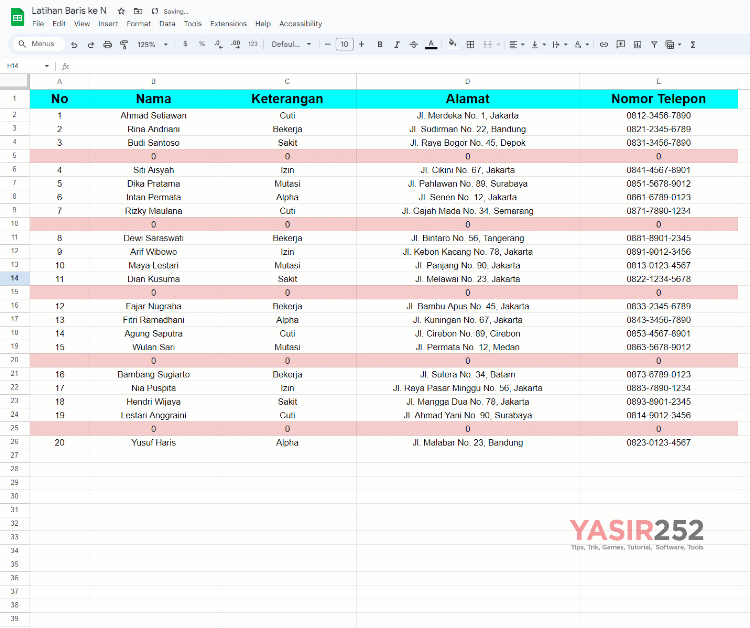Open the zoom 125% dropdown

(x=153, y=44)
